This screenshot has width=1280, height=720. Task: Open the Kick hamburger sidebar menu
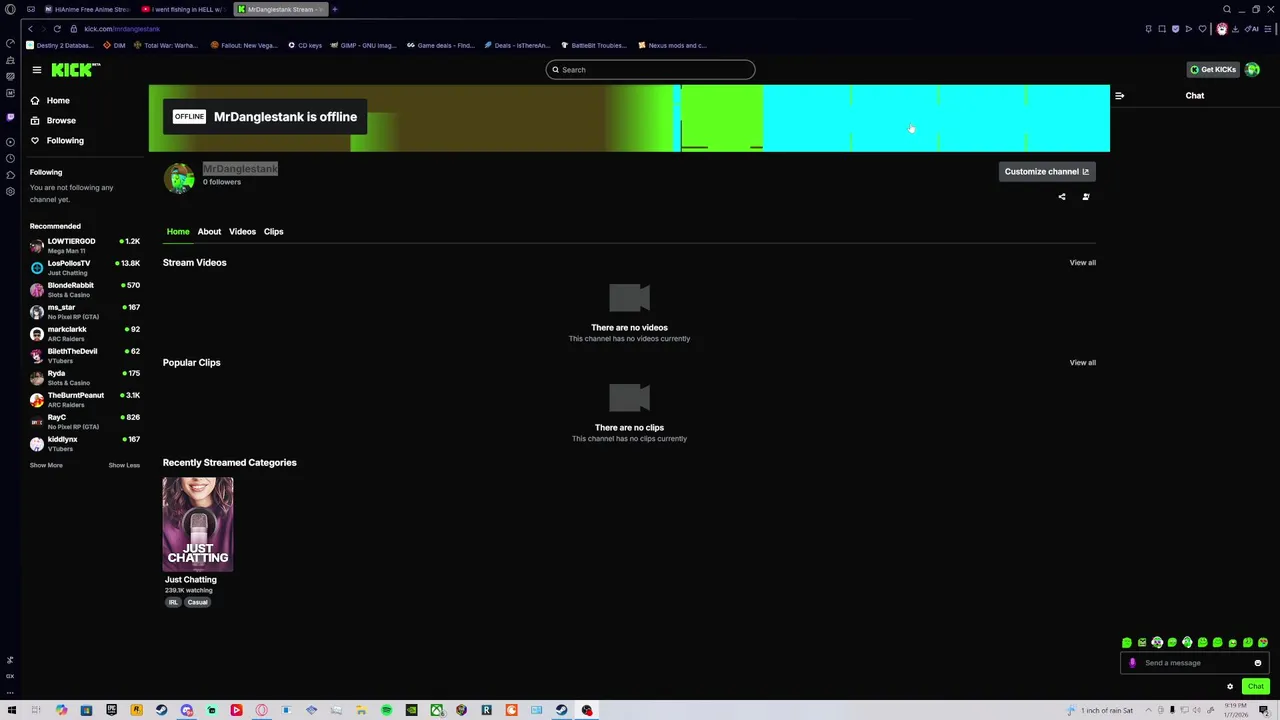[x=36, y=70]
